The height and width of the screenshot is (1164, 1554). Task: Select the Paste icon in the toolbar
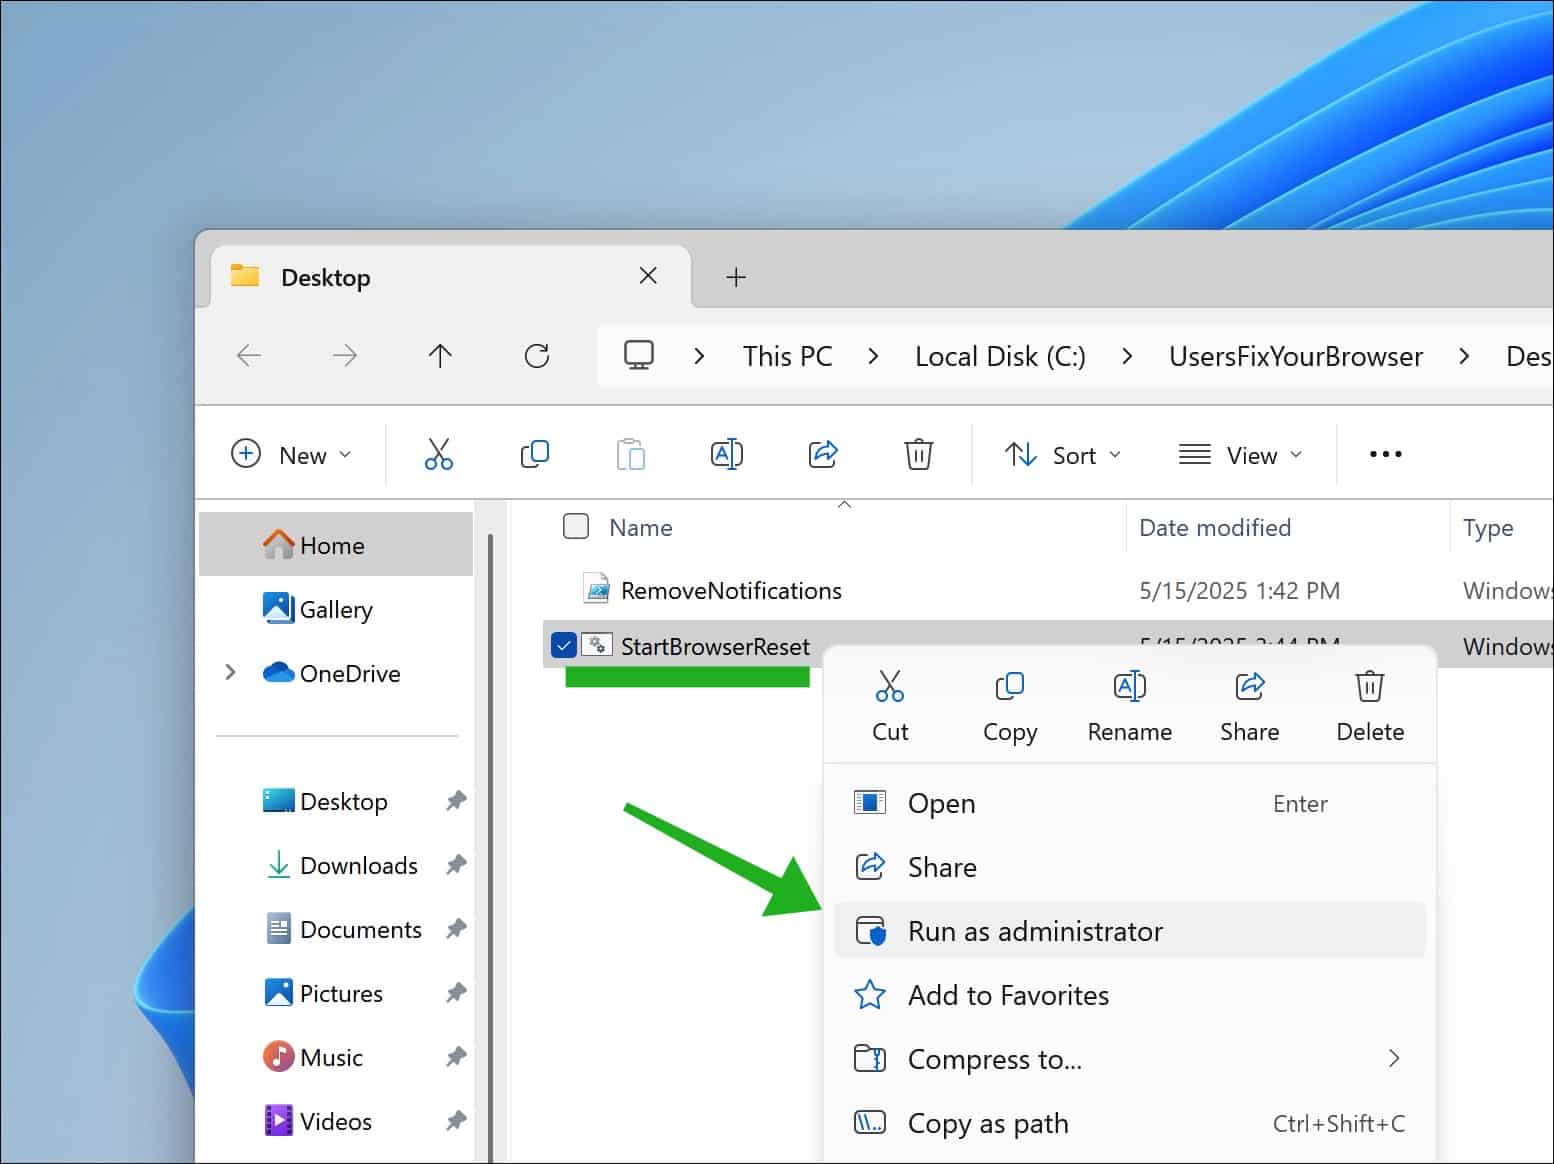tap(631, 454)
